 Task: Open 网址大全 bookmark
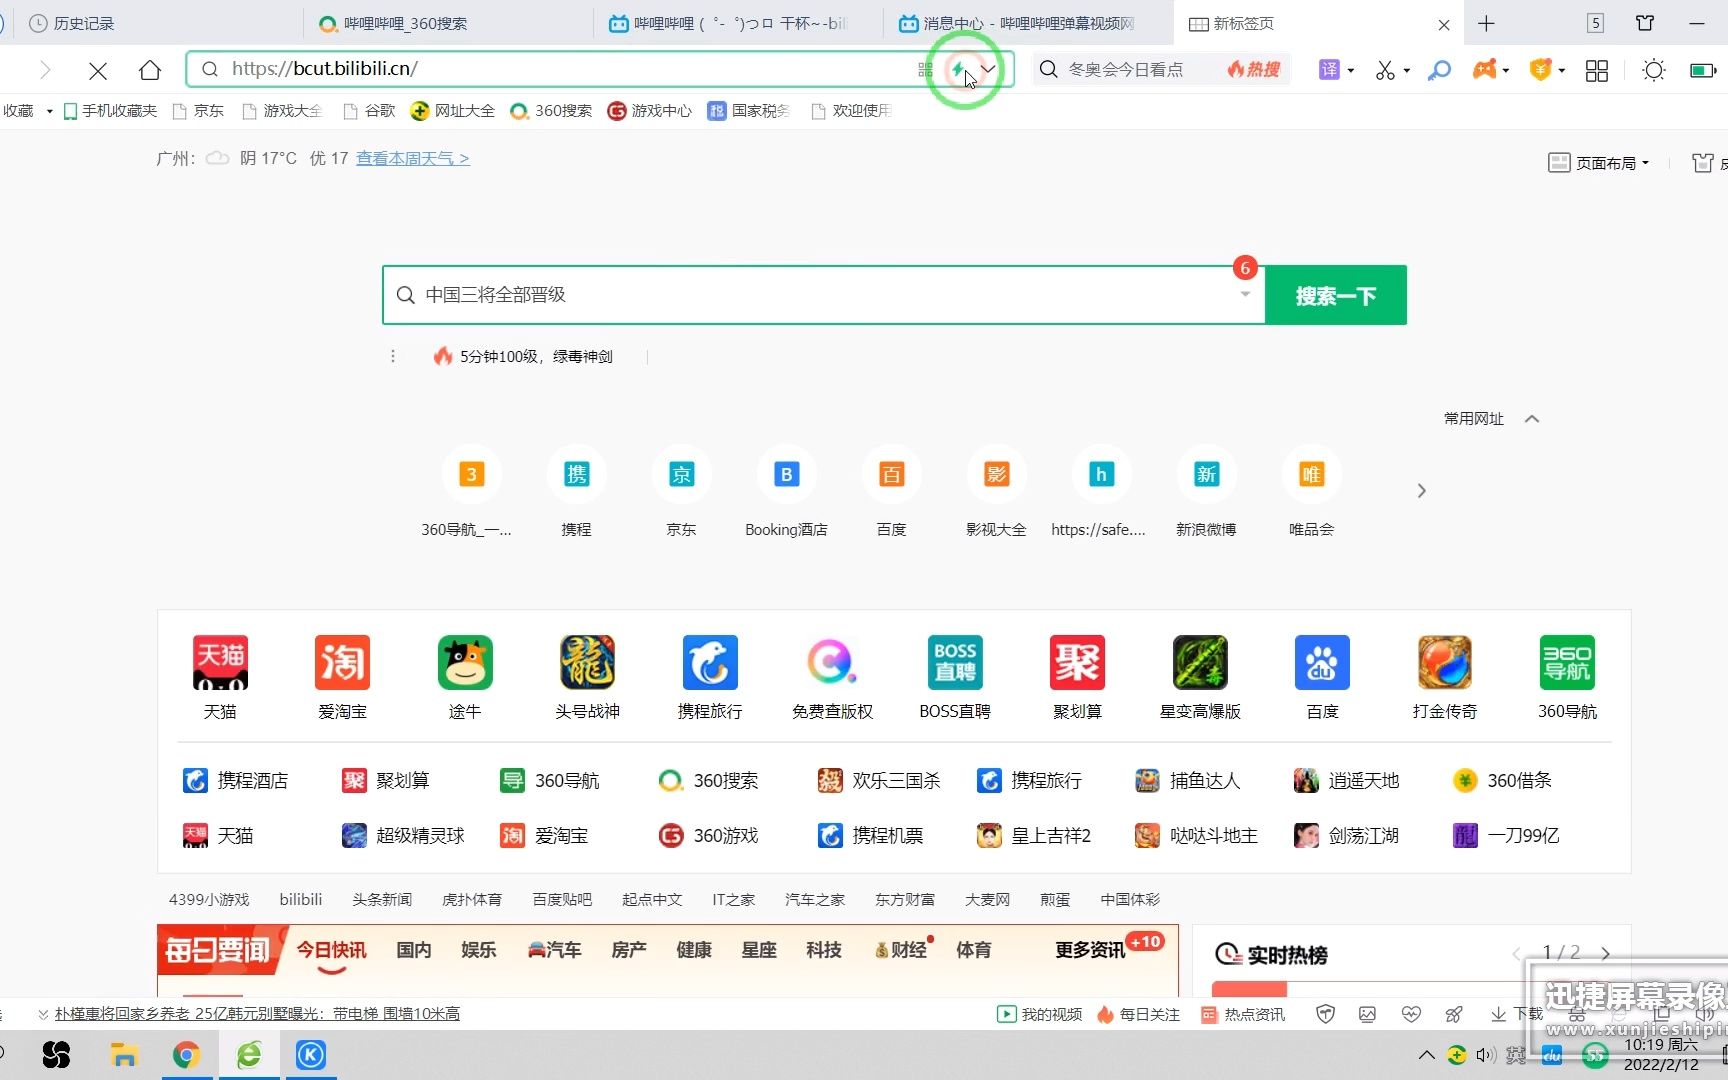pos(453,111)
